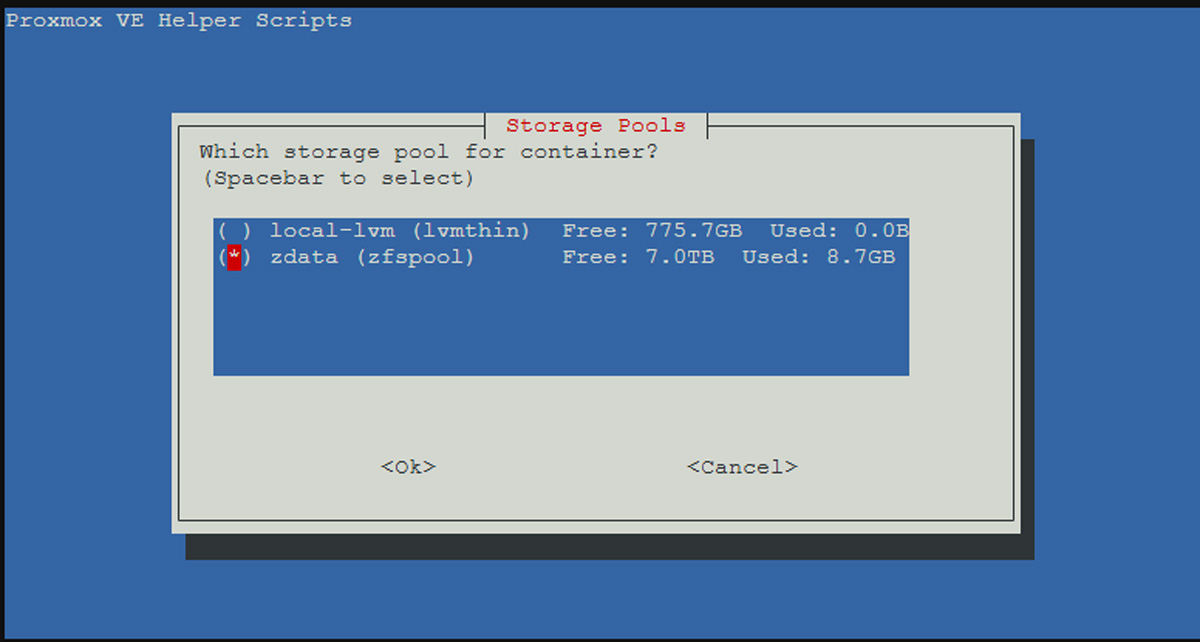1200x642 pixels.
Task: Click the gray dialog area between Ok and Cancel
Action: coord(560,467)
